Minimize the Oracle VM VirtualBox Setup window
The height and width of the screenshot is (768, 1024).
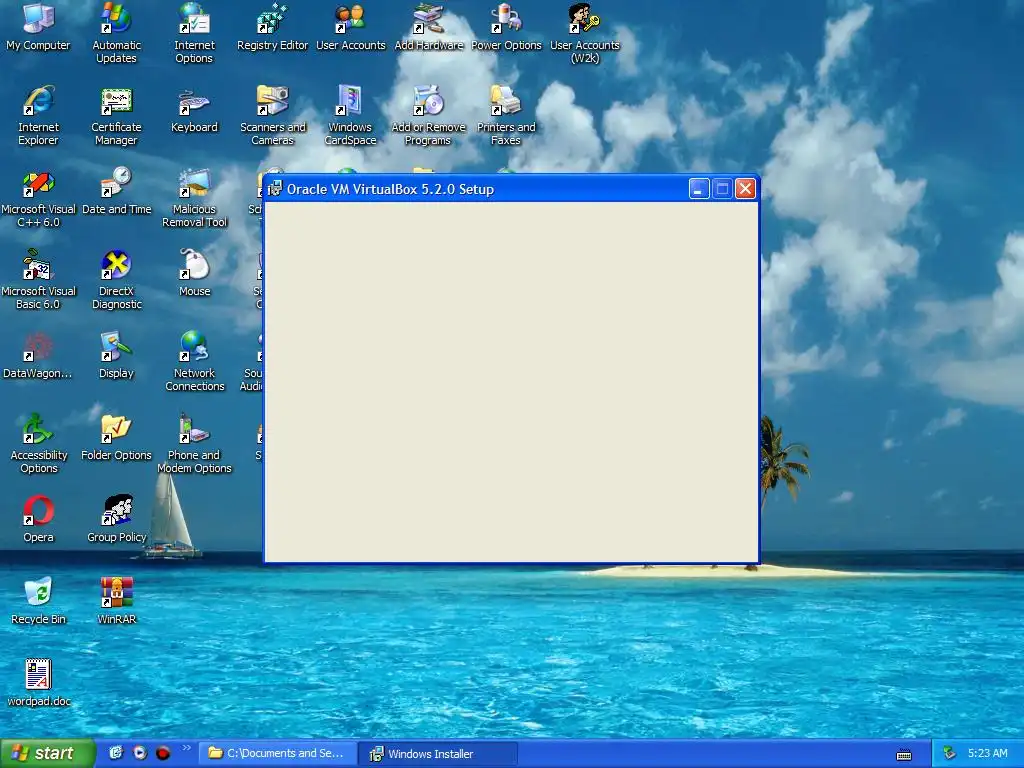[x=699, y=189]
